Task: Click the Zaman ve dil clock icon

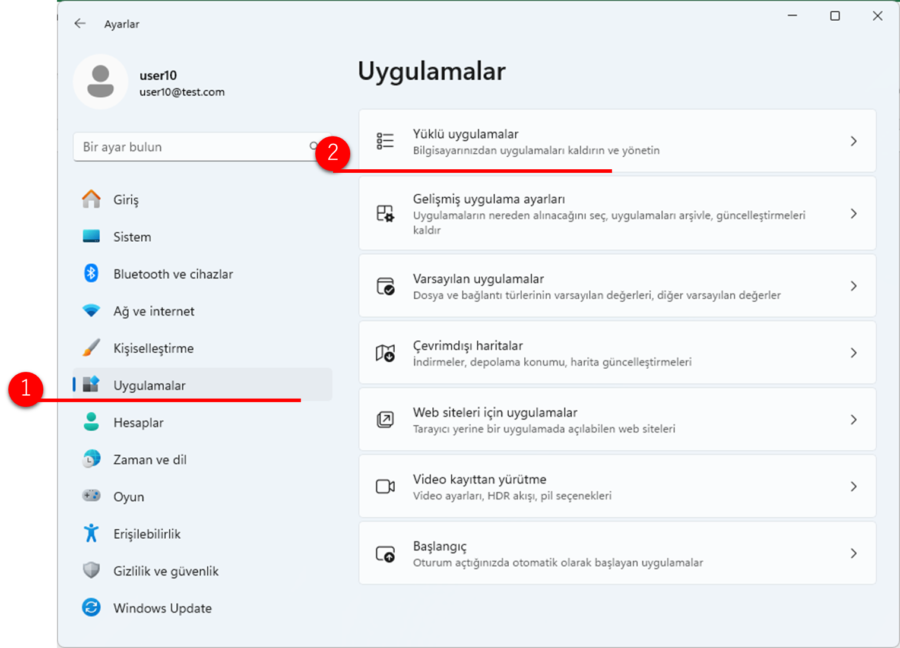Action: point(91,459)
